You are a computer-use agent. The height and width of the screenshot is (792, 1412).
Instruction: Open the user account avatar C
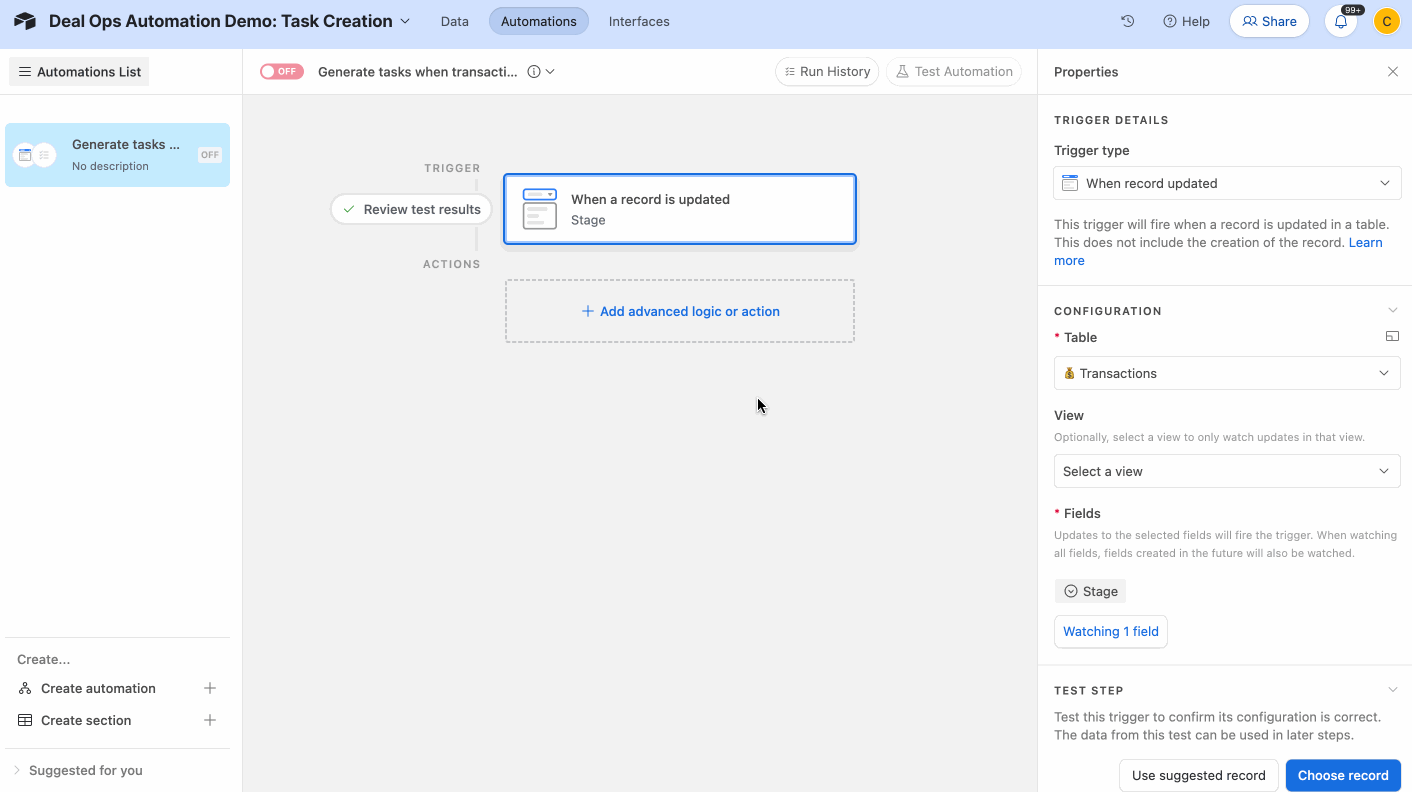1386,21
